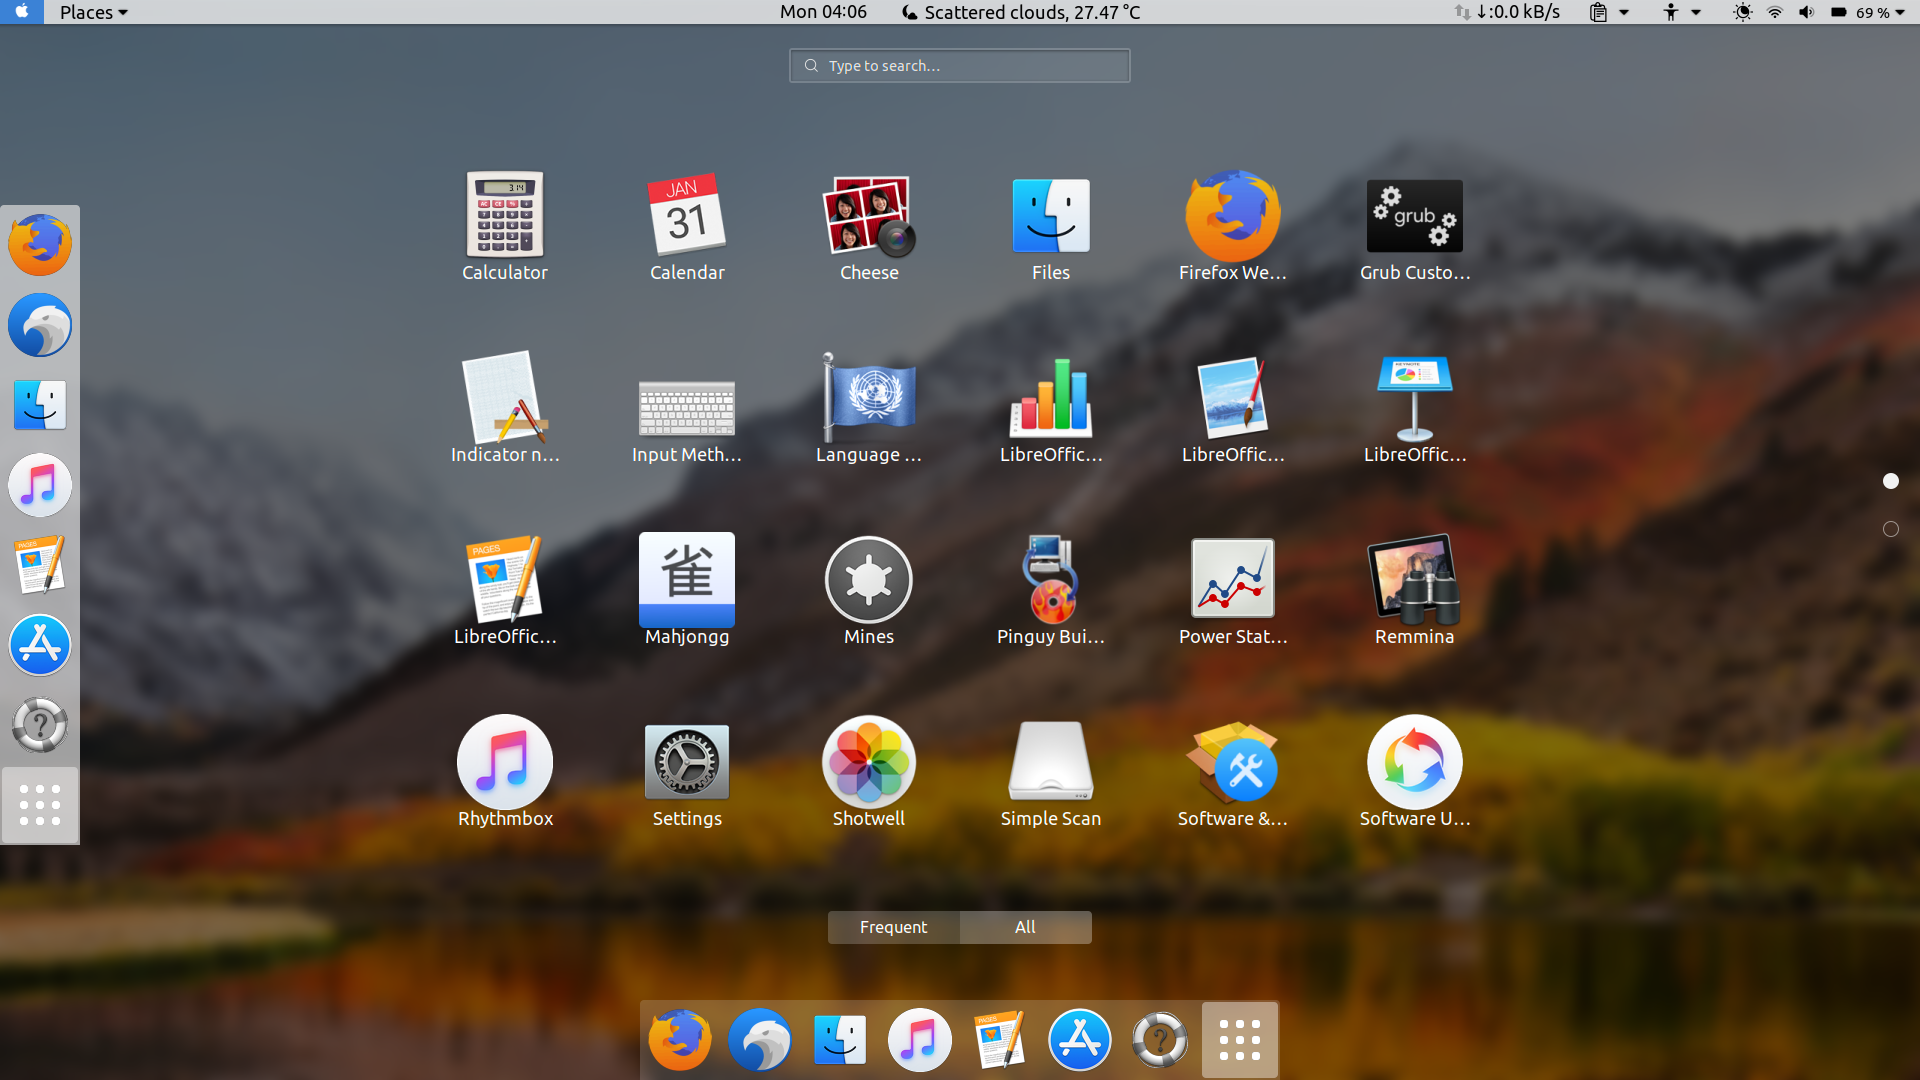Open the Mahjongg game
The image size is (1920, 1080).
click(686, 580)
